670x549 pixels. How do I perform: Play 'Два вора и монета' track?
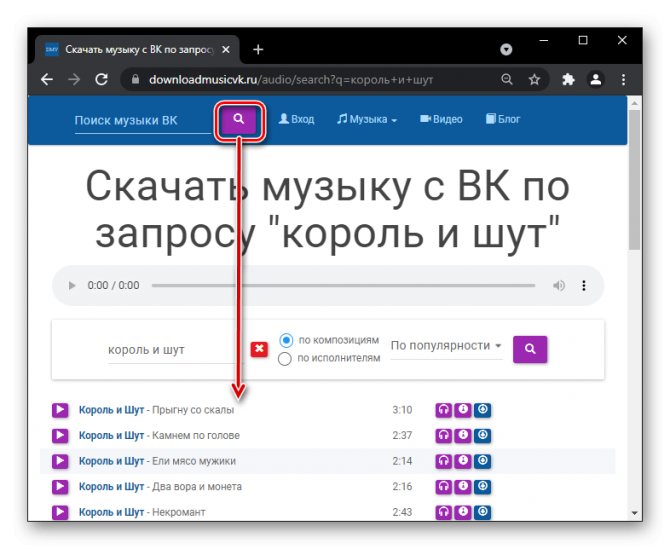coord(60,486)
